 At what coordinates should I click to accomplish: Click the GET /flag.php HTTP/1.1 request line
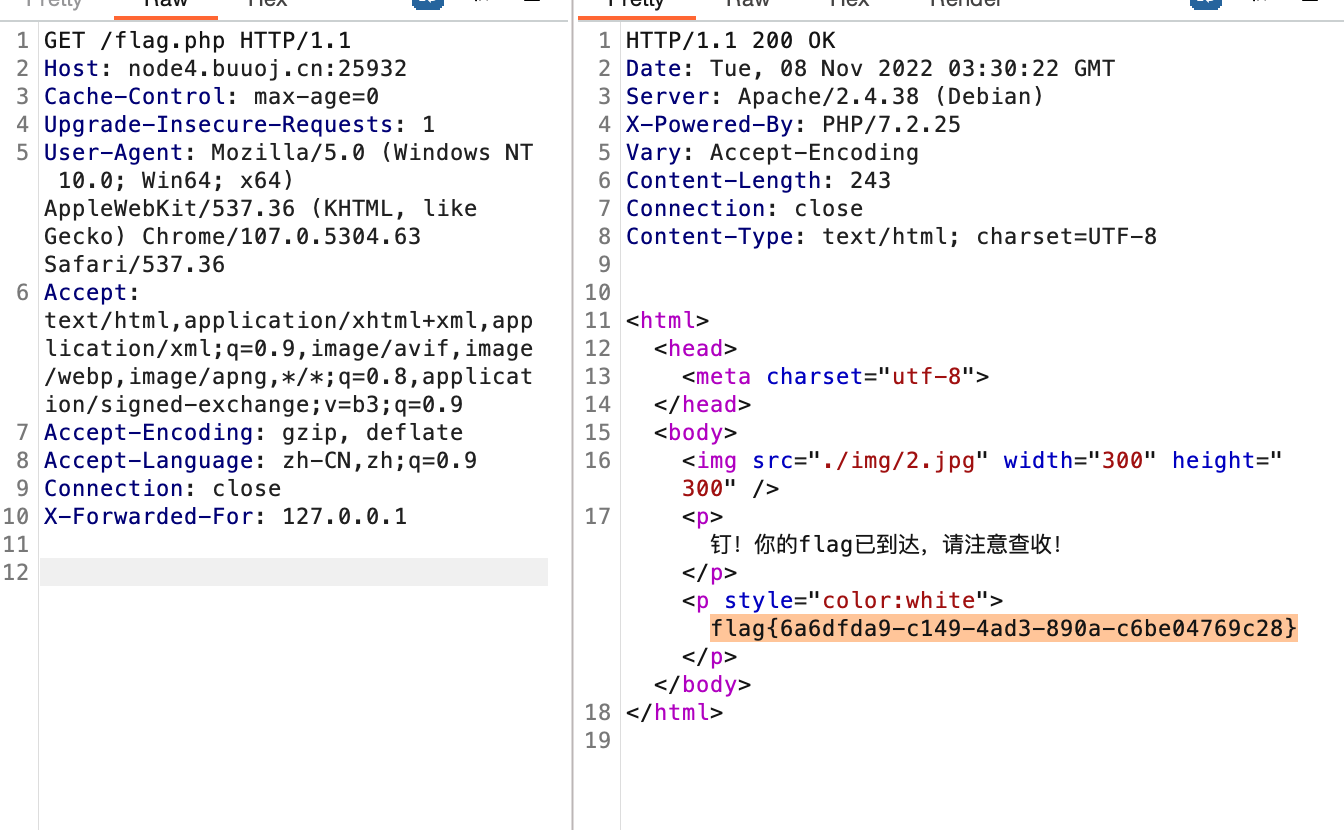197,41
